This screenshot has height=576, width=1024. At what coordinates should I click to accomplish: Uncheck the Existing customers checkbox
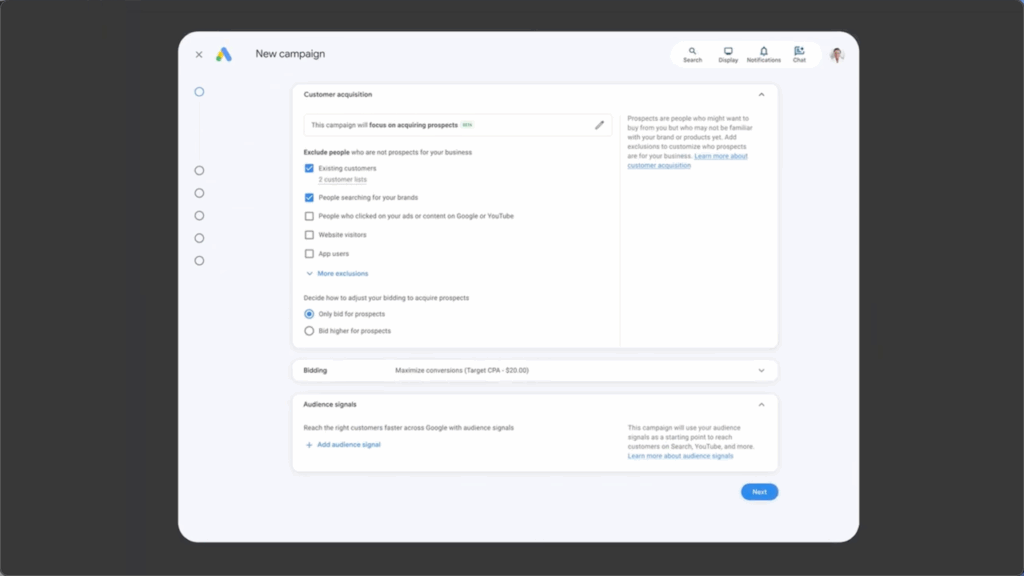point(309,168)
